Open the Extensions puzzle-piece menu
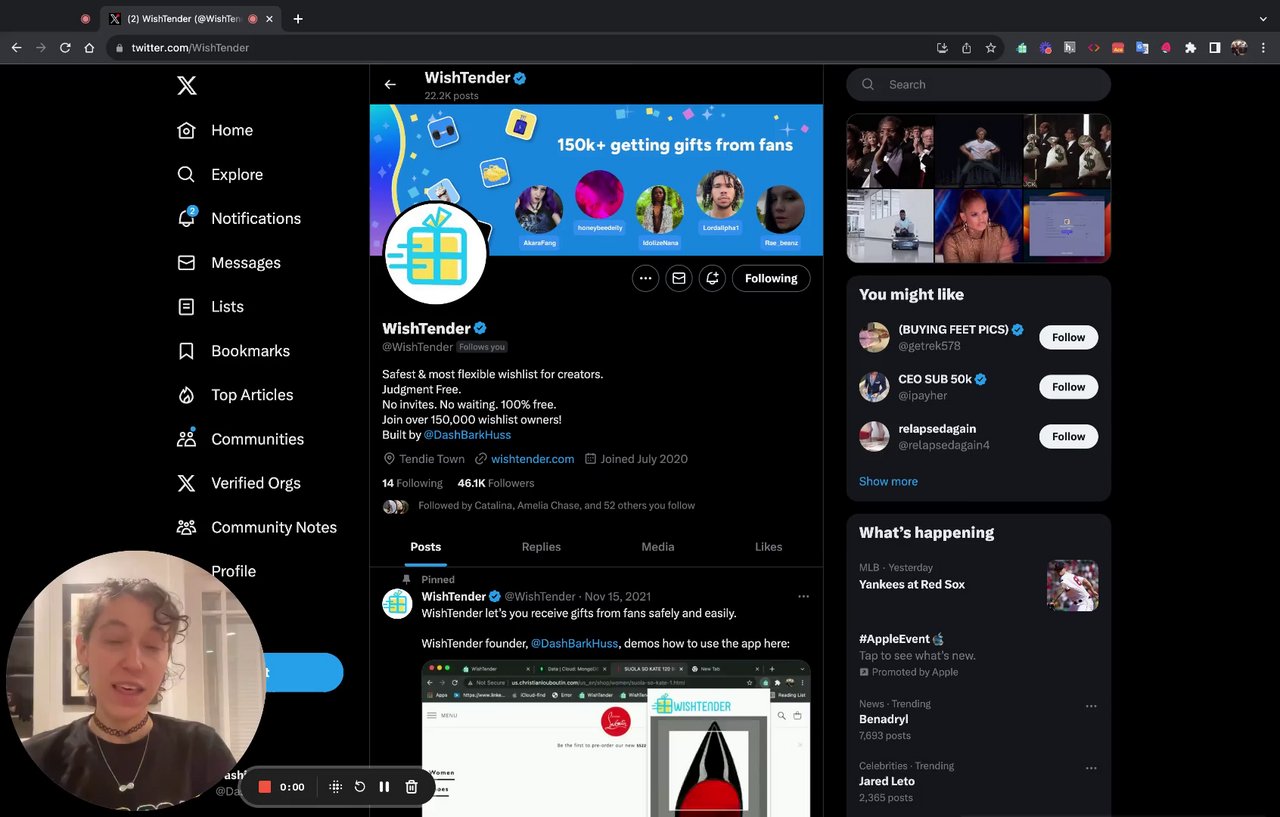 1190,47
